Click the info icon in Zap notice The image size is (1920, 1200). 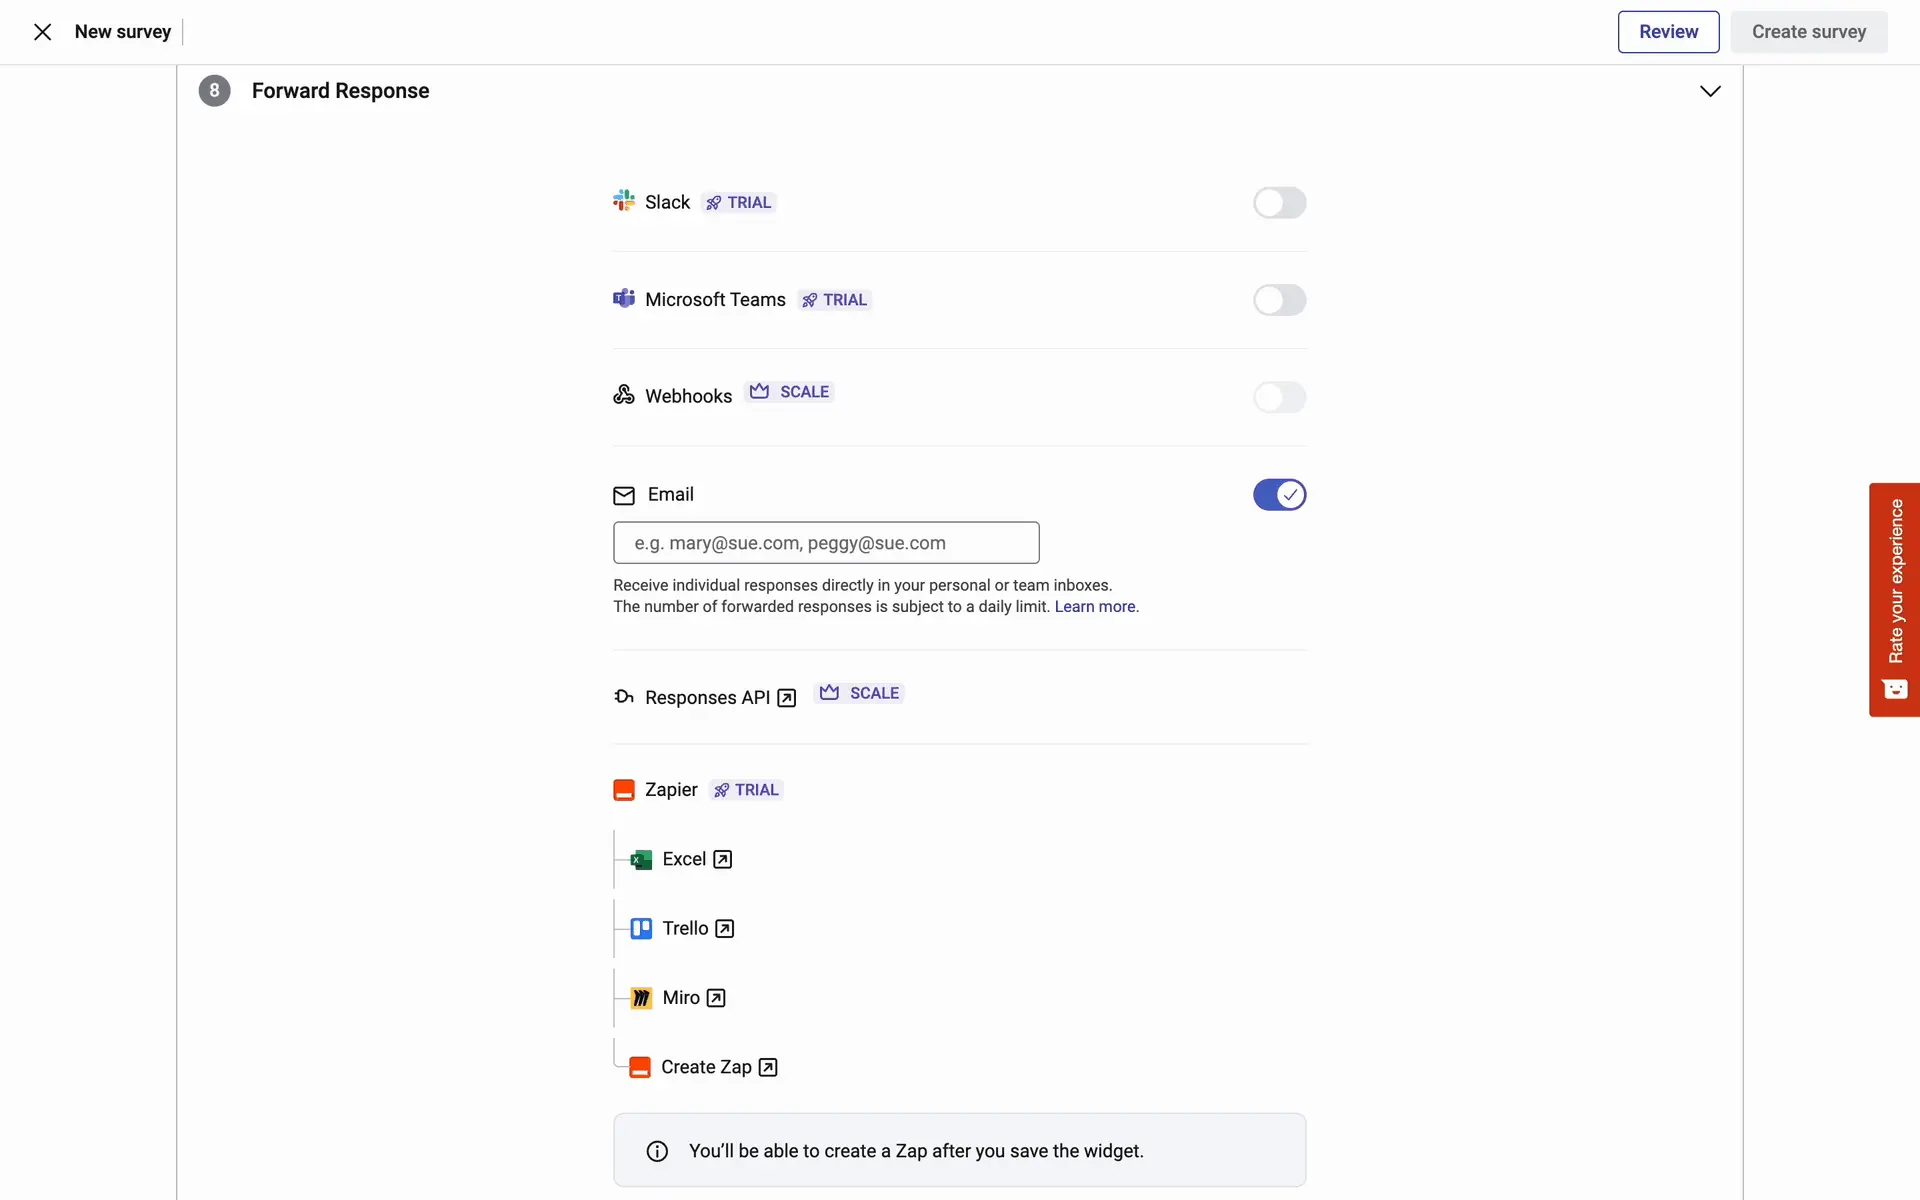(657, 1151)
